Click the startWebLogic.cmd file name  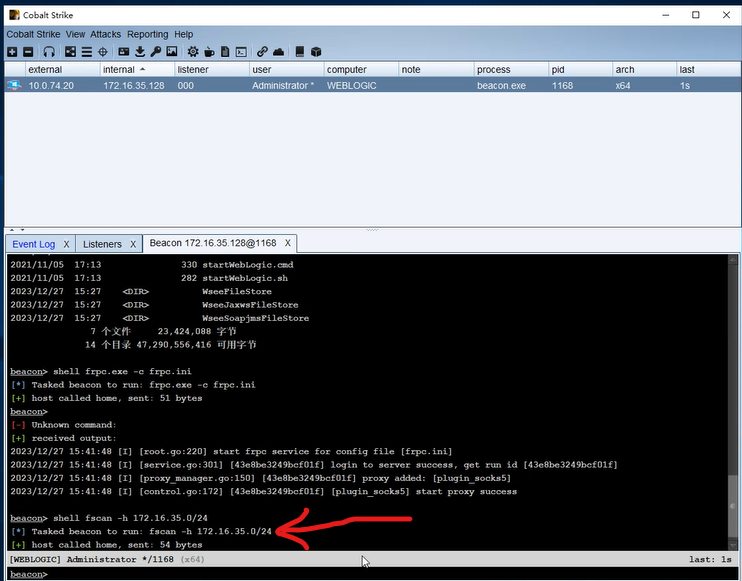click(248, 265)
